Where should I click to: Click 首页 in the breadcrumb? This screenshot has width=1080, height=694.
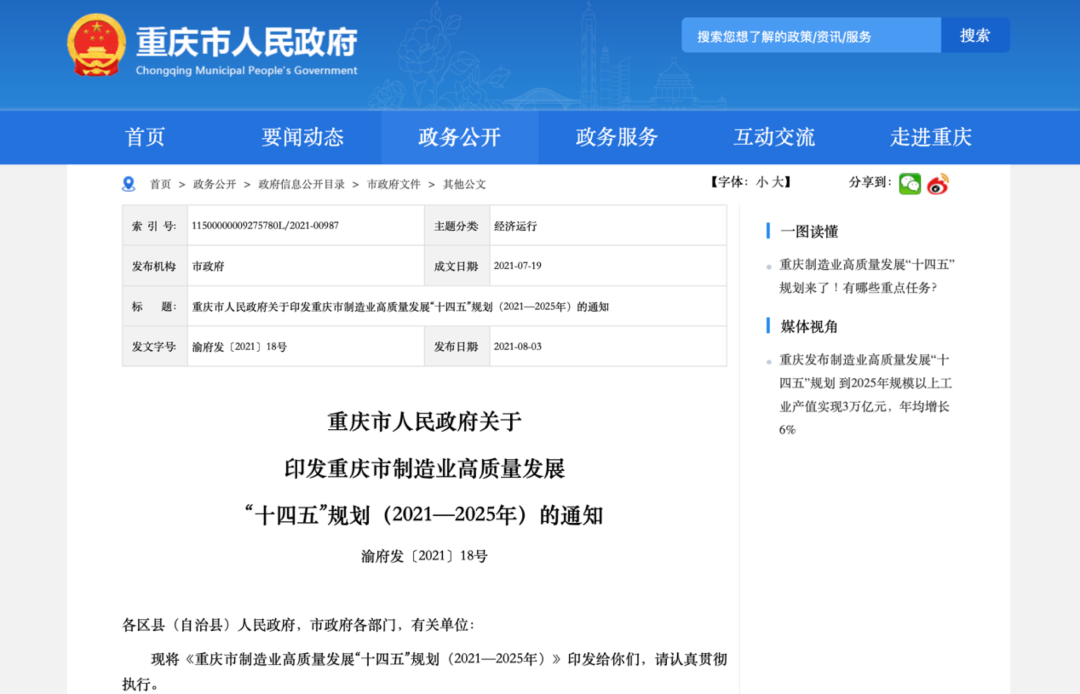pyautogui.click(x=160, y=185)
